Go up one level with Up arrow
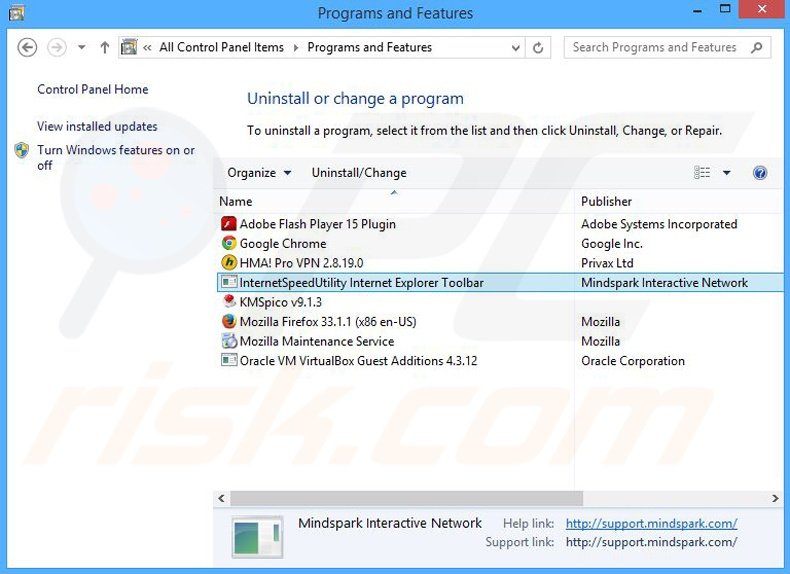790x574 pixels. [104, 48]
